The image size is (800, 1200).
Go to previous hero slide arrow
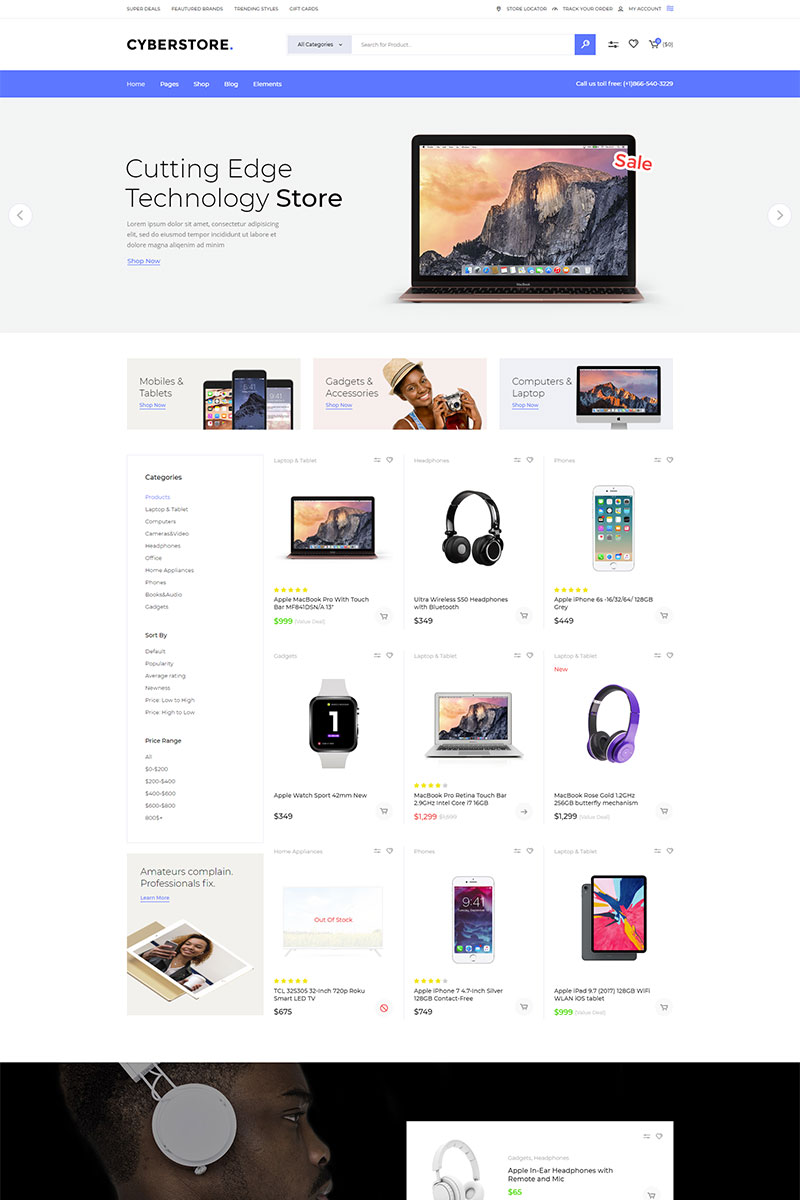coord(20,215)
